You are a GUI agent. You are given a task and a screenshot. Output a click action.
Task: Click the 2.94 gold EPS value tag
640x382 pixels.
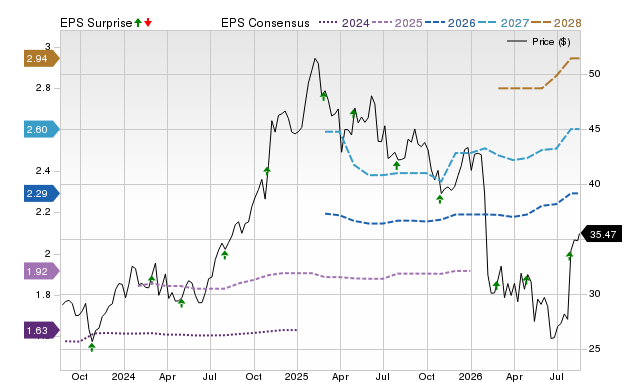pyautogui.click(x=41, y=59)
